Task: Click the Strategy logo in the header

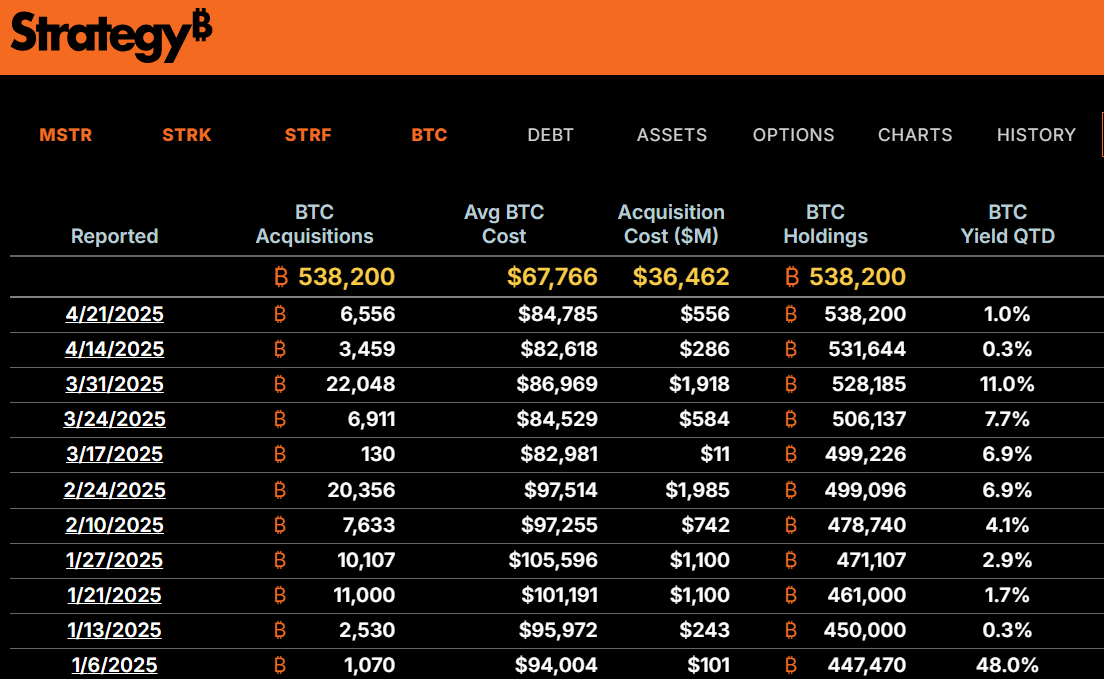Action: 111,35
